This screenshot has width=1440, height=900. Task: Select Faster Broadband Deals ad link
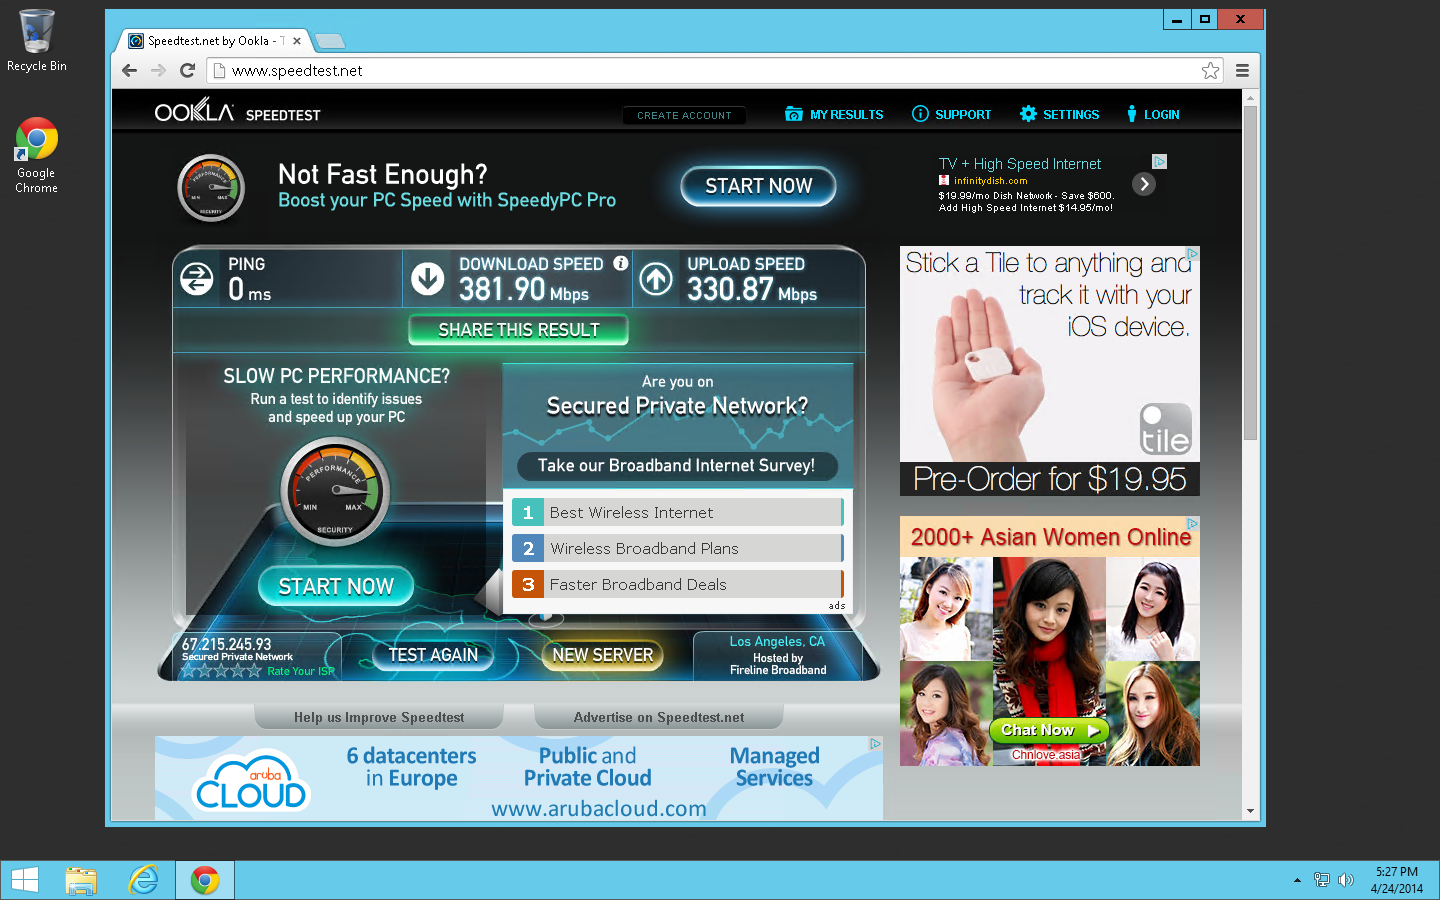[677, 584]
